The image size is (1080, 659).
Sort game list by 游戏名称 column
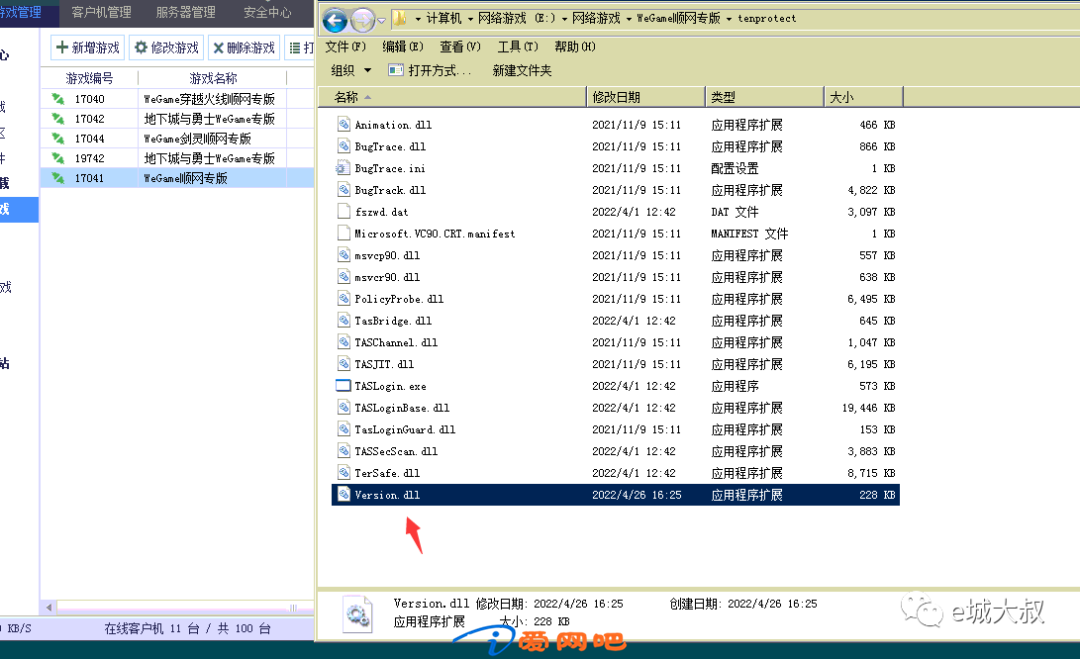pyautogui.click(x=213, y=78)
